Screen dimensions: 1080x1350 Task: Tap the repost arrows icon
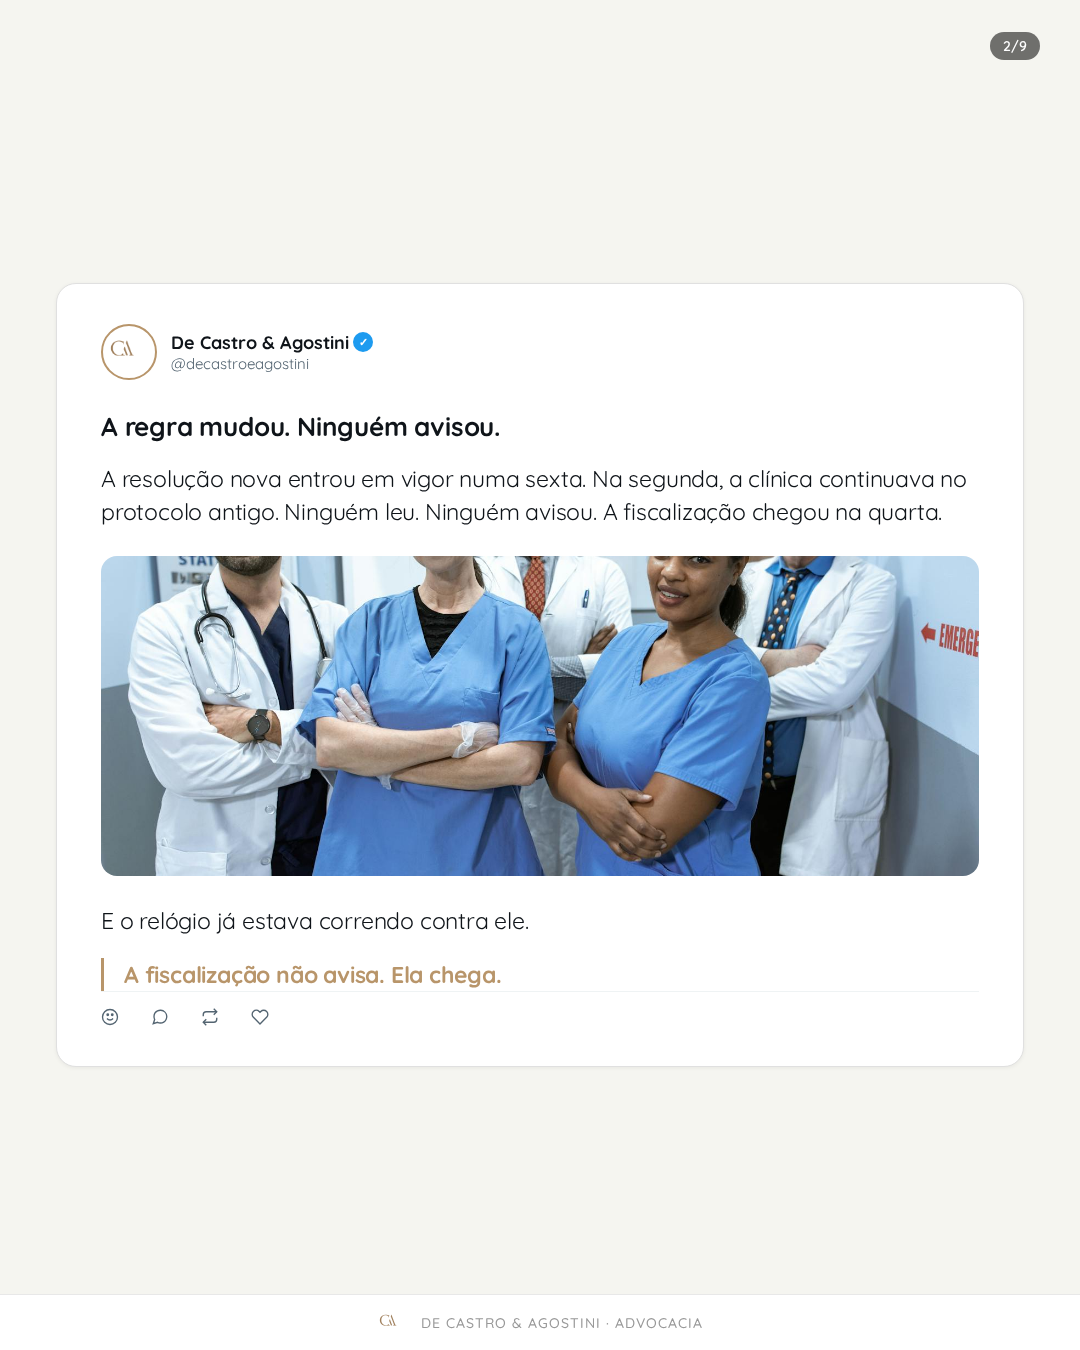coord(210,1017)
